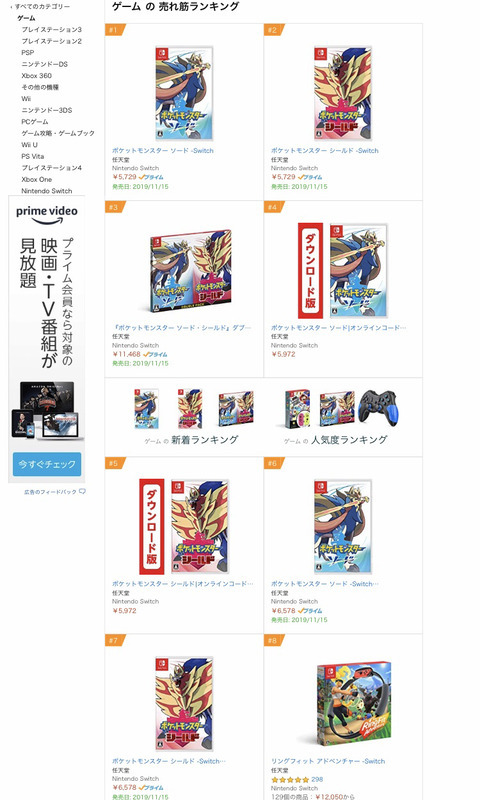Click the star rating of Ring Fit Adventure
480x800 pixels.
click(290, 780)
